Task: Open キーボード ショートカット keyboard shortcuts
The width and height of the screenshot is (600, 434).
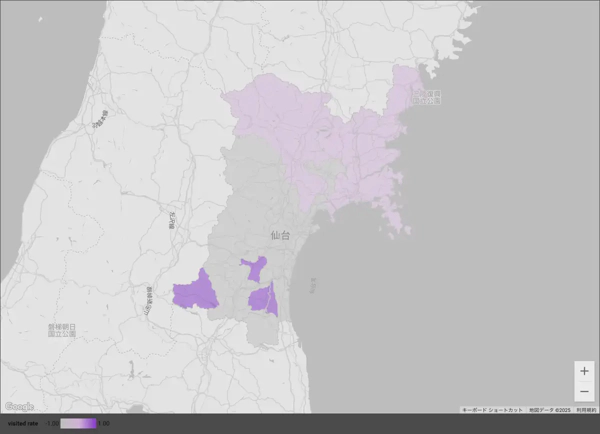Action: (491, 410)
